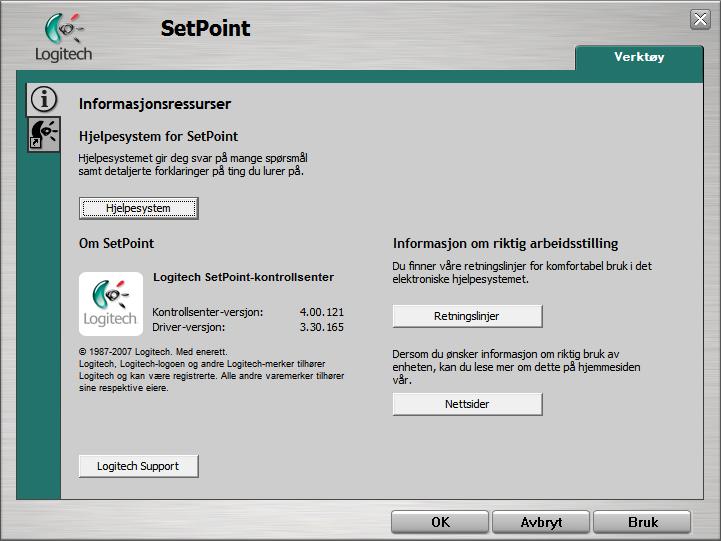Select the Logitech shortcut sidebar icon
The width and height of the screenshot is (721, 541).
pyautogui.click(x=44, y=134)
